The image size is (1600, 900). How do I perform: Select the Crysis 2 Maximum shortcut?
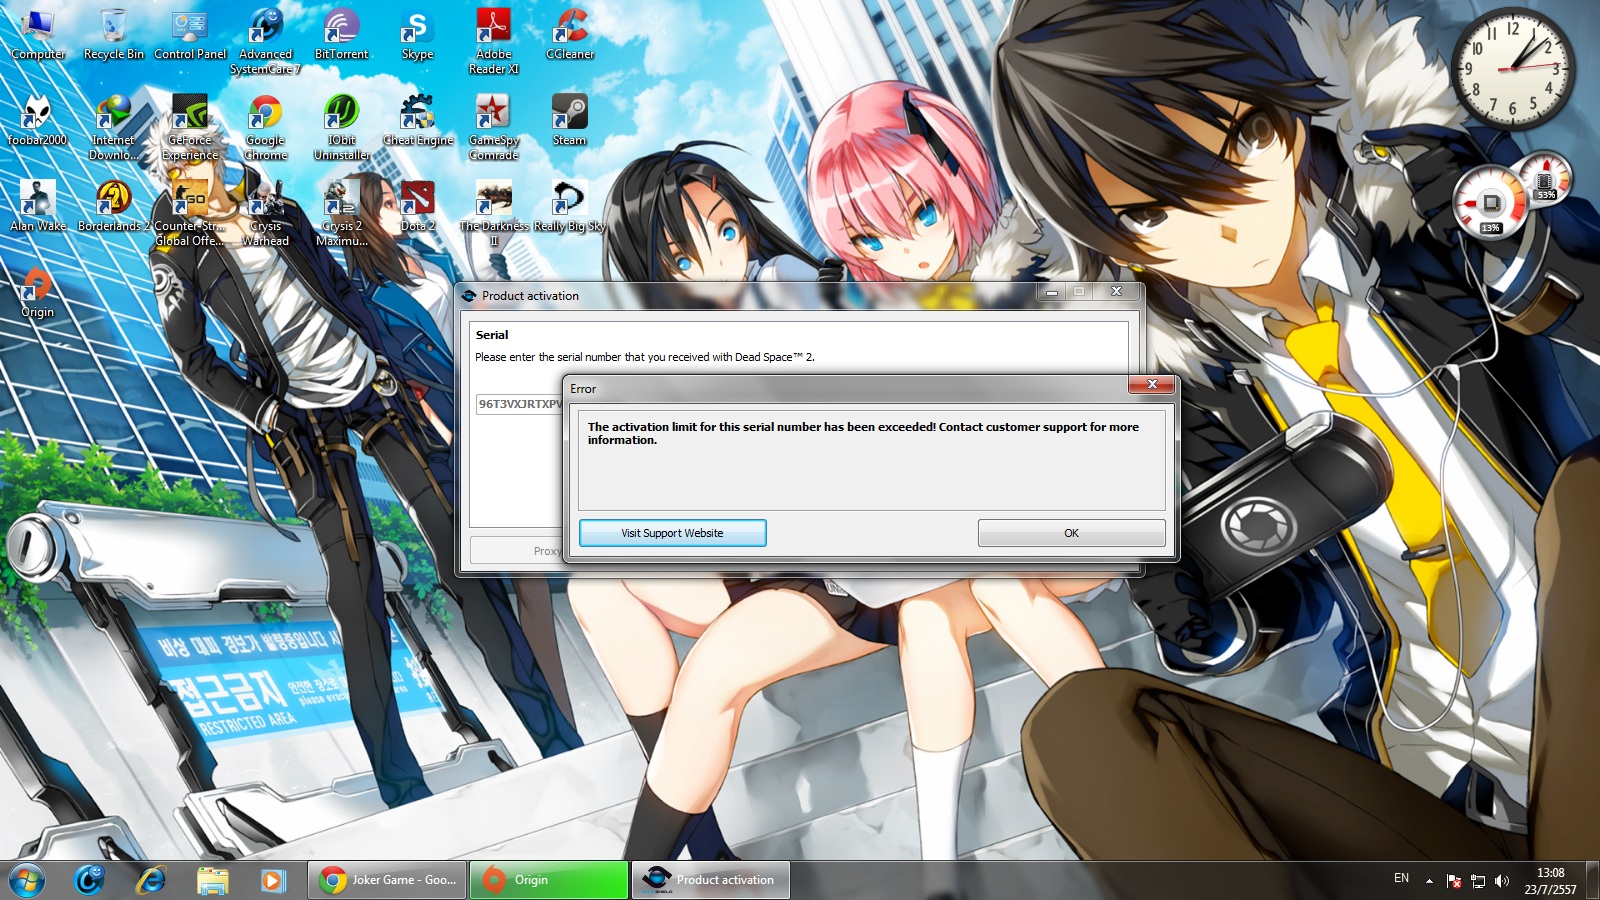342,213
